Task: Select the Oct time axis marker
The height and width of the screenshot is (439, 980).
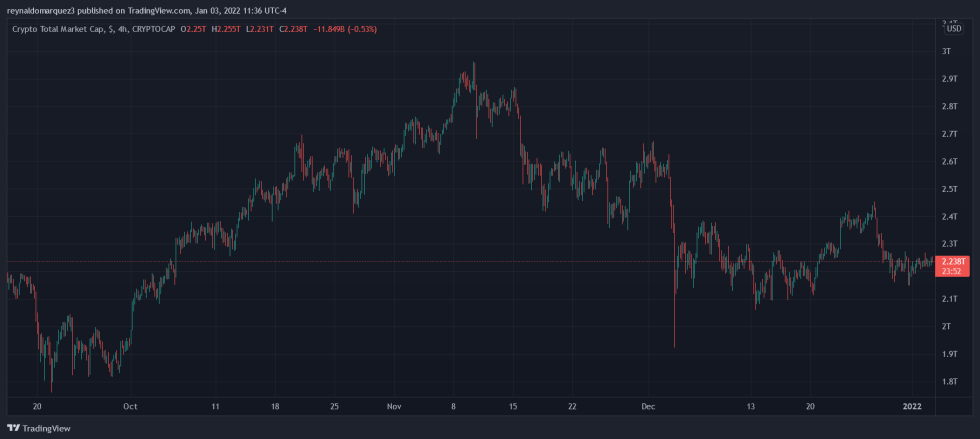Action: tap(128, 407)
